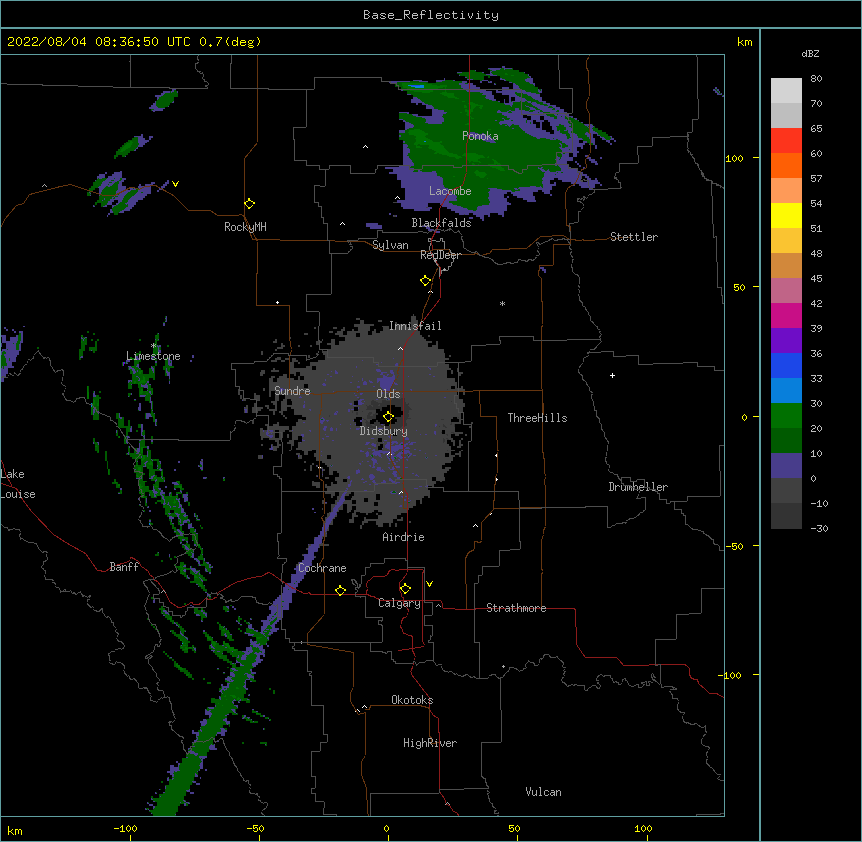
Task: Click the radar site diamond between Olds and Didsbury
Action: [x=389, y=417]
